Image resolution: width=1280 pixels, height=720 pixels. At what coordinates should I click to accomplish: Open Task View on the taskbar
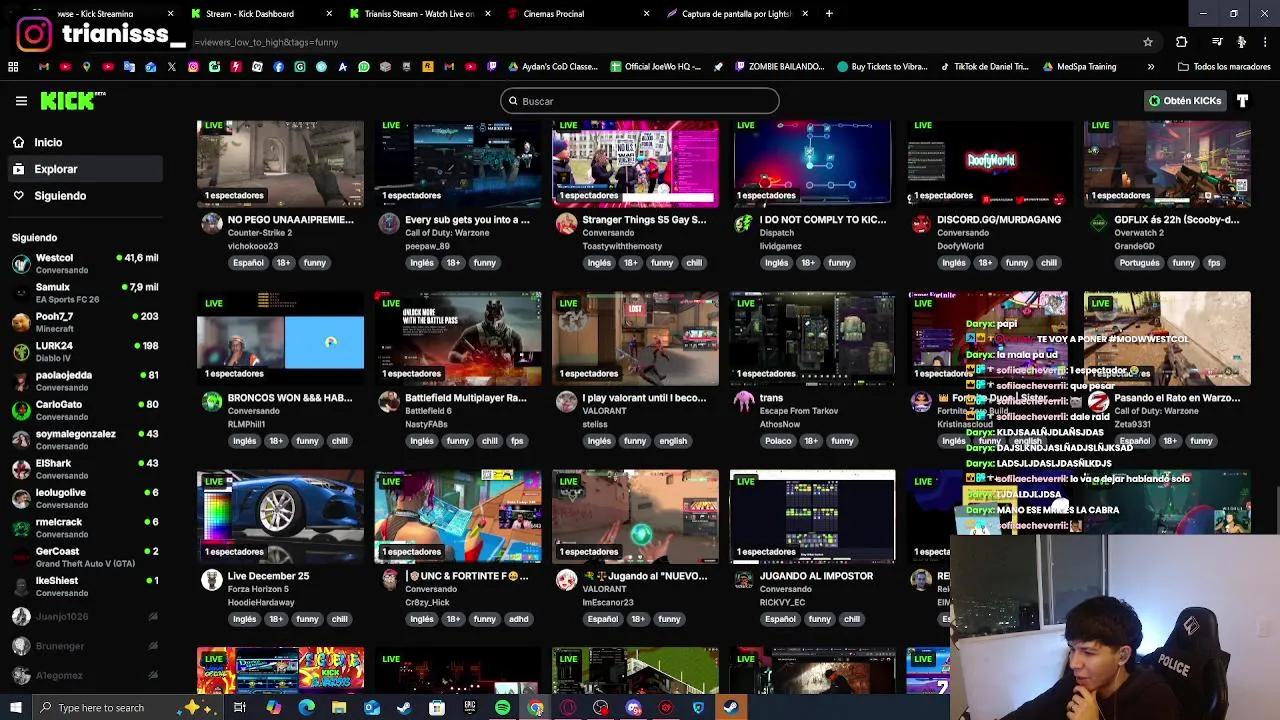pyautogui.click(x=240, y=708)
